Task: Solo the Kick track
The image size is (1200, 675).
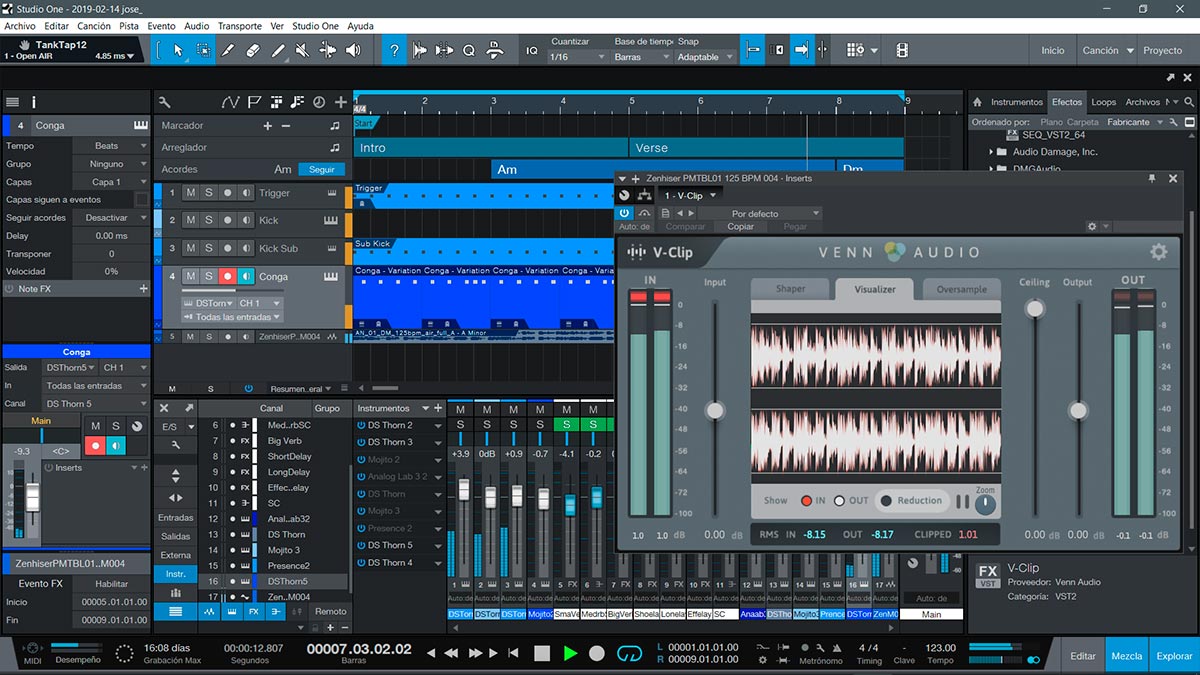Action: coord(209,220)
